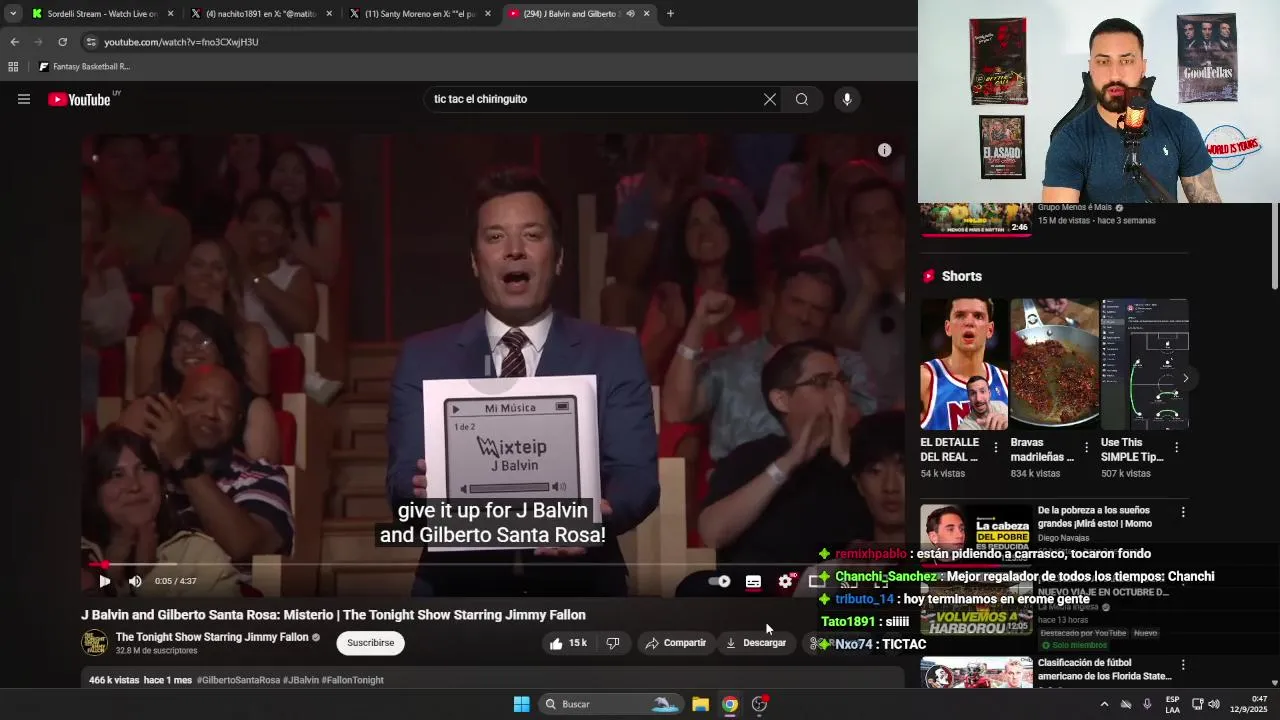Show hidden system tray icons

(1104, 704)
